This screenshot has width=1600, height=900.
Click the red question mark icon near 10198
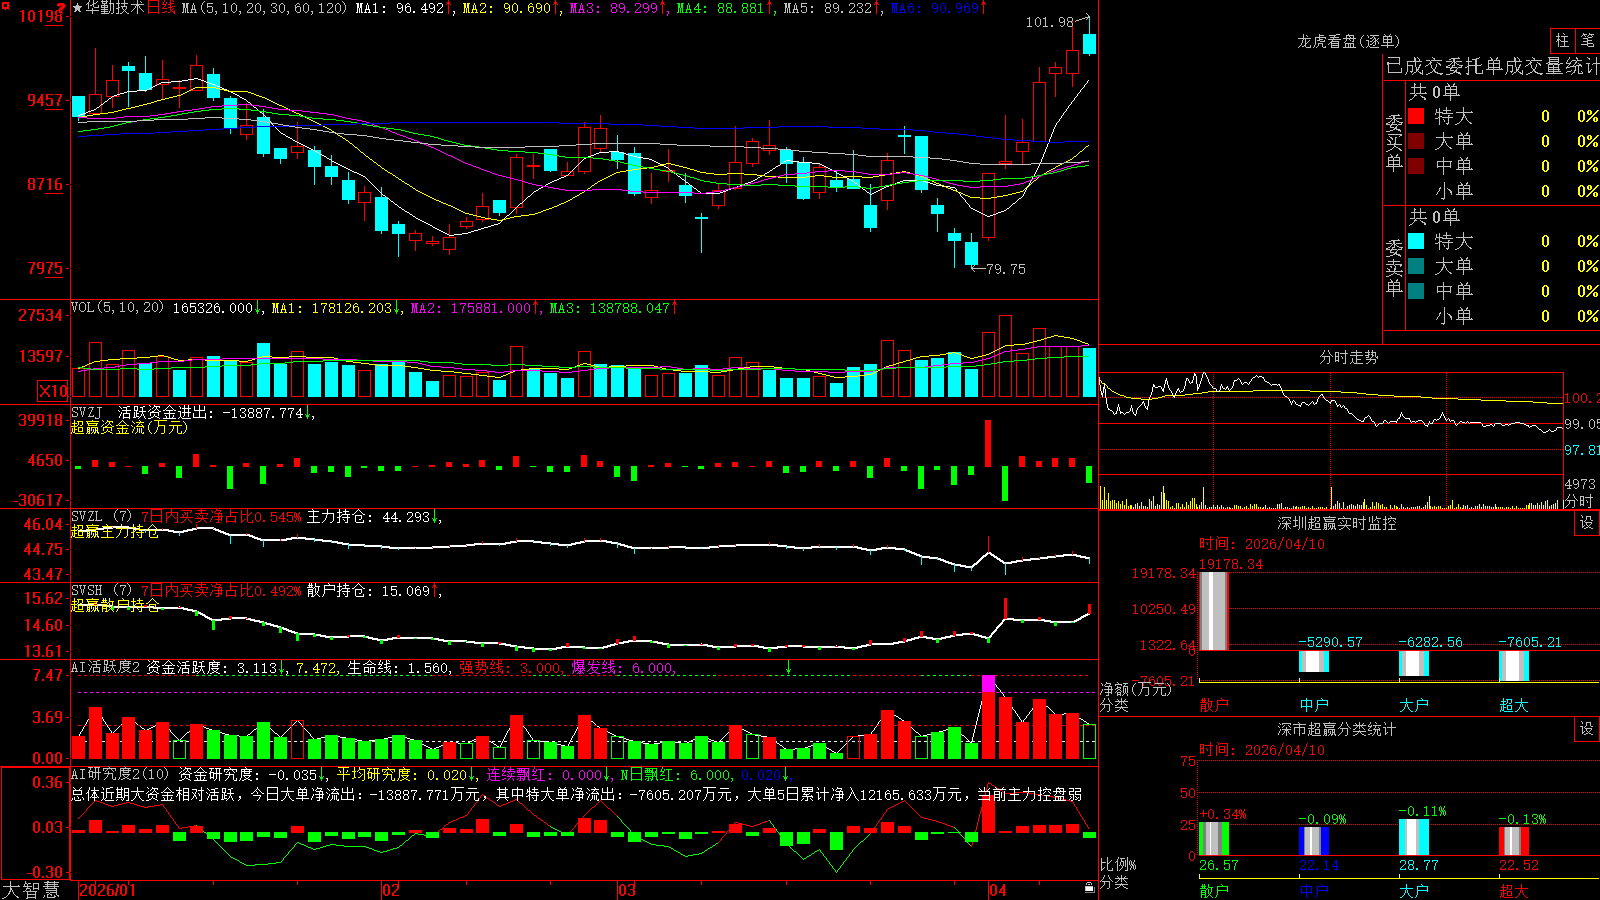61,8
